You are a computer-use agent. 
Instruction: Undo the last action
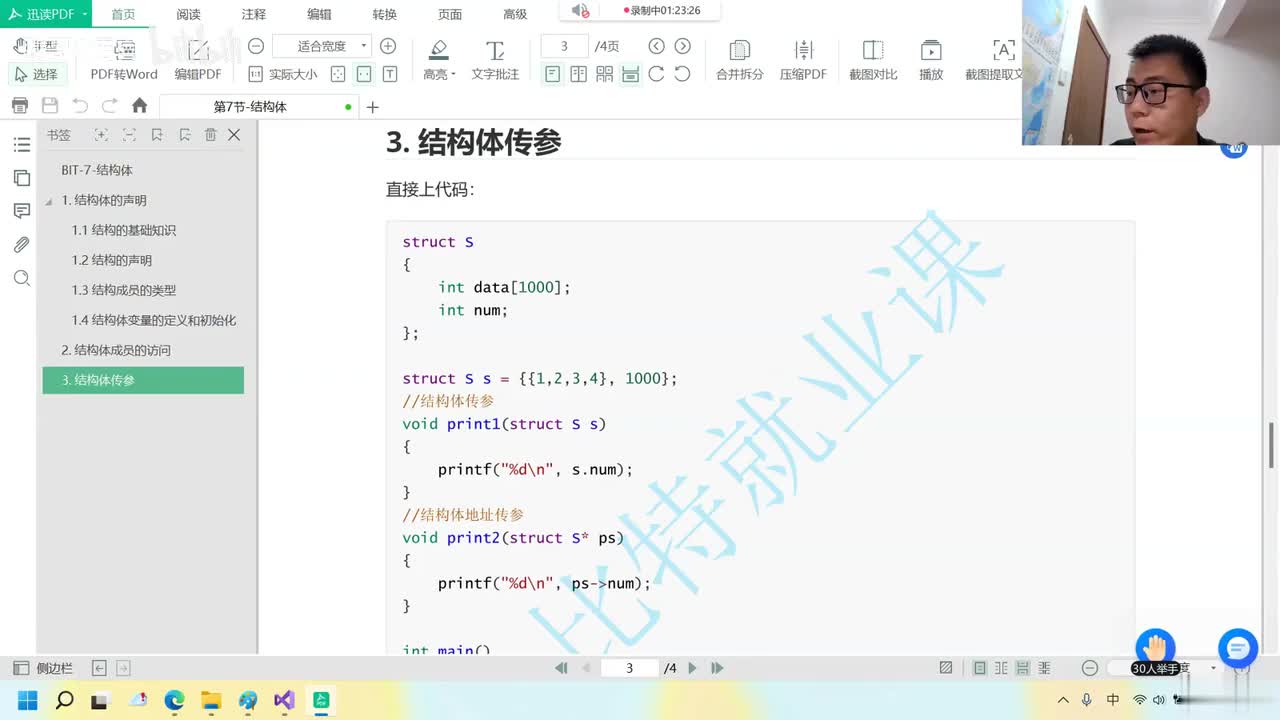tap(80, 106)
